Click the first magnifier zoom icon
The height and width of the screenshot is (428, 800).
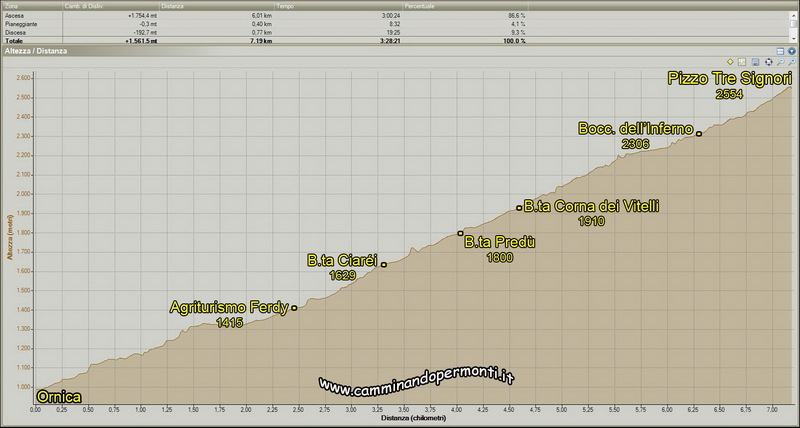point(780,62)
